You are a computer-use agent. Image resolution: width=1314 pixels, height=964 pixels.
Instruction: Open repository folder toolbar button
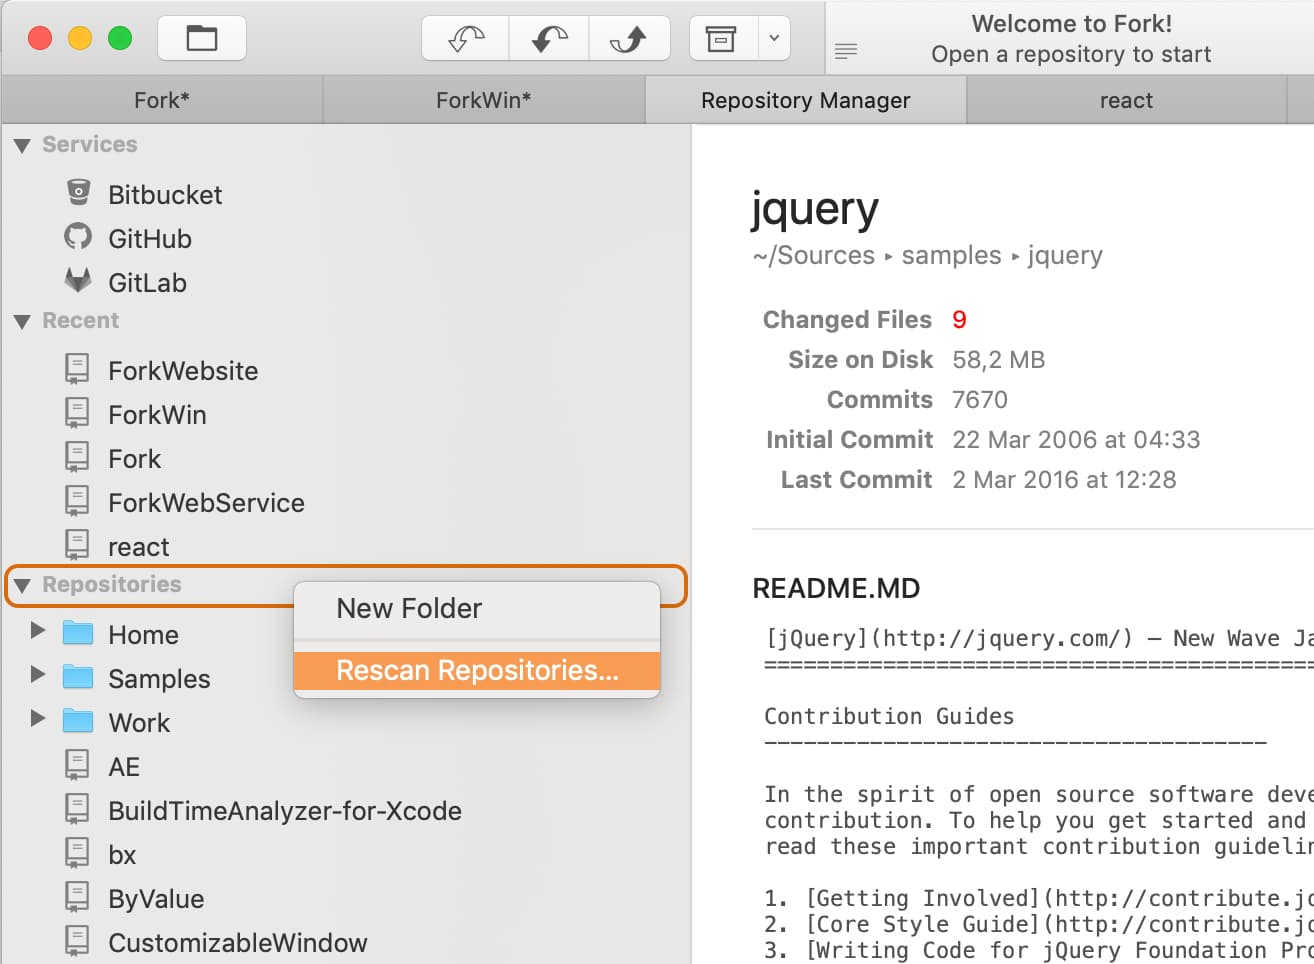[x=202, y=39]
